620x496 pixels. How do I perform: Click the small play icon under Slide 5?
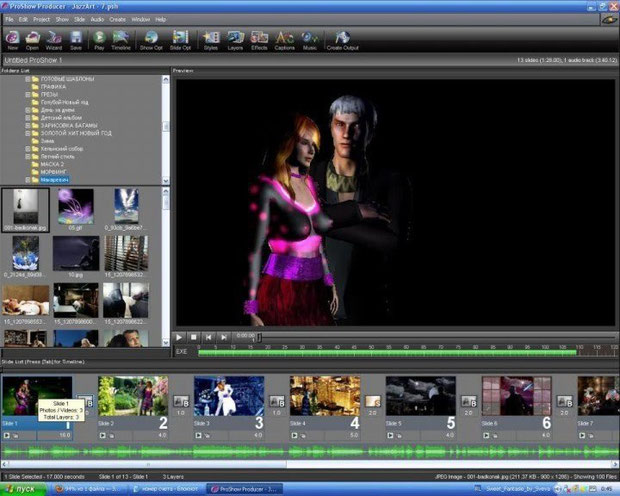click(390, 435)
